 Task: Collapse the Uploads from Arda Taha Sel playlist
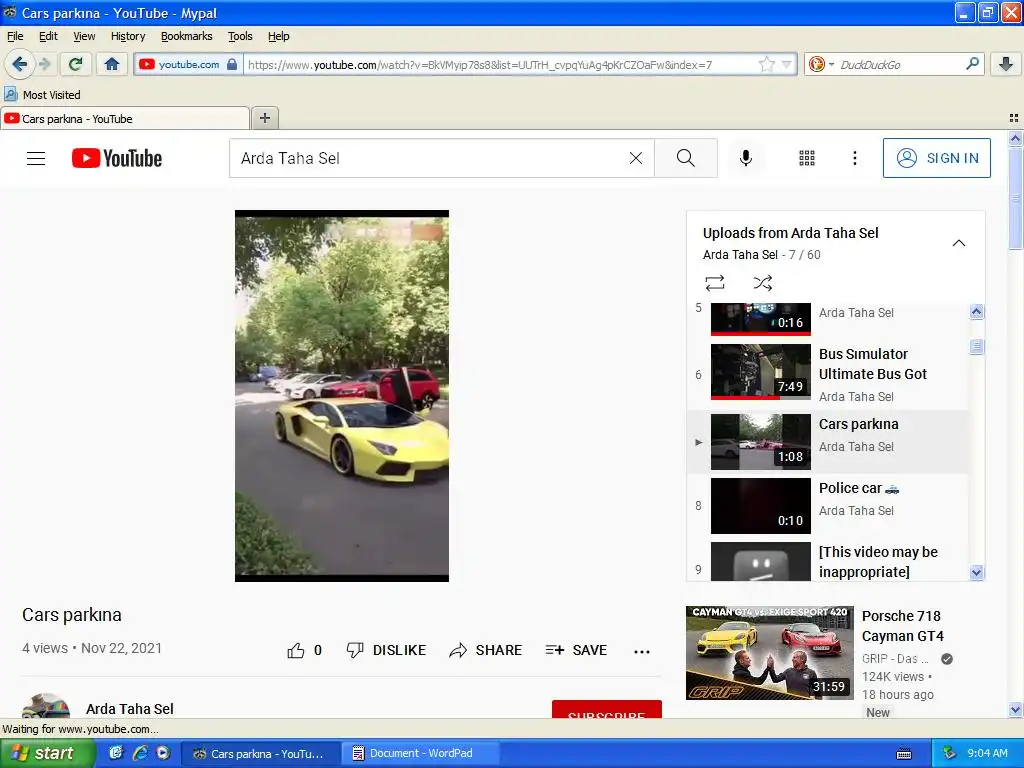coord(958,243)
